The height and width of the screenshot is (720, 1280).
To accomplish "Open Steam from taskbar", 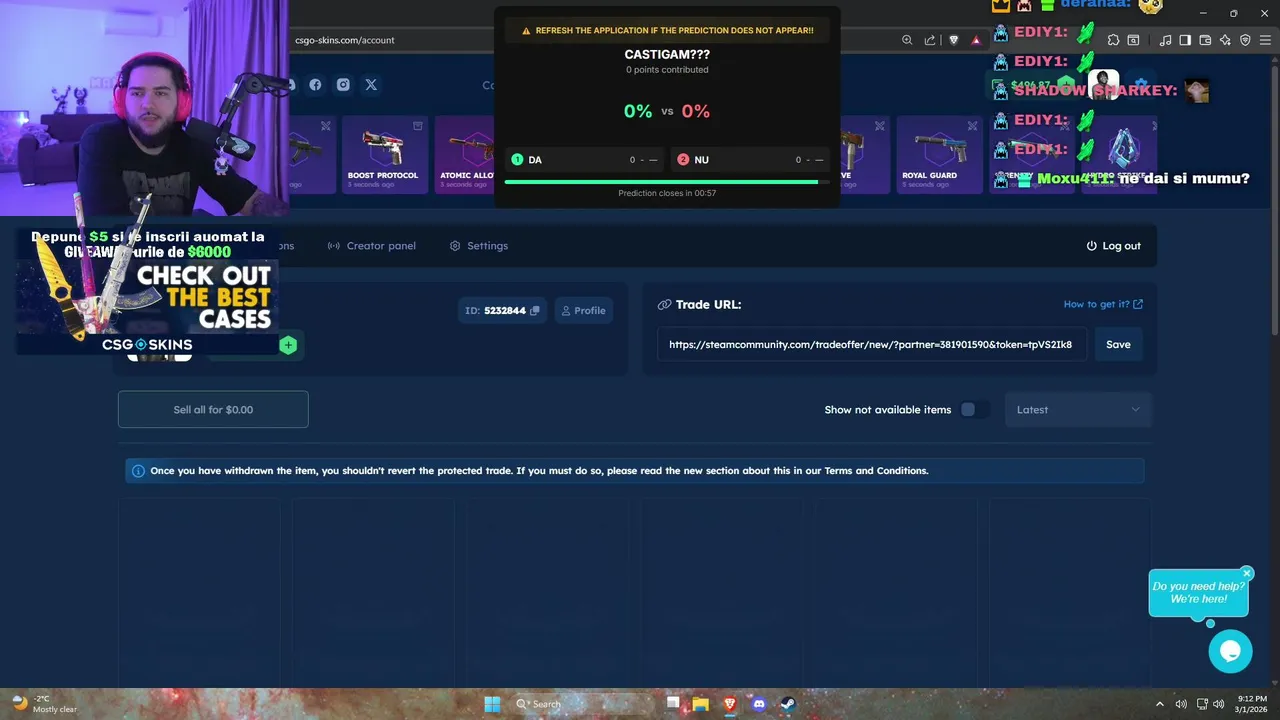I will (787, 704).
